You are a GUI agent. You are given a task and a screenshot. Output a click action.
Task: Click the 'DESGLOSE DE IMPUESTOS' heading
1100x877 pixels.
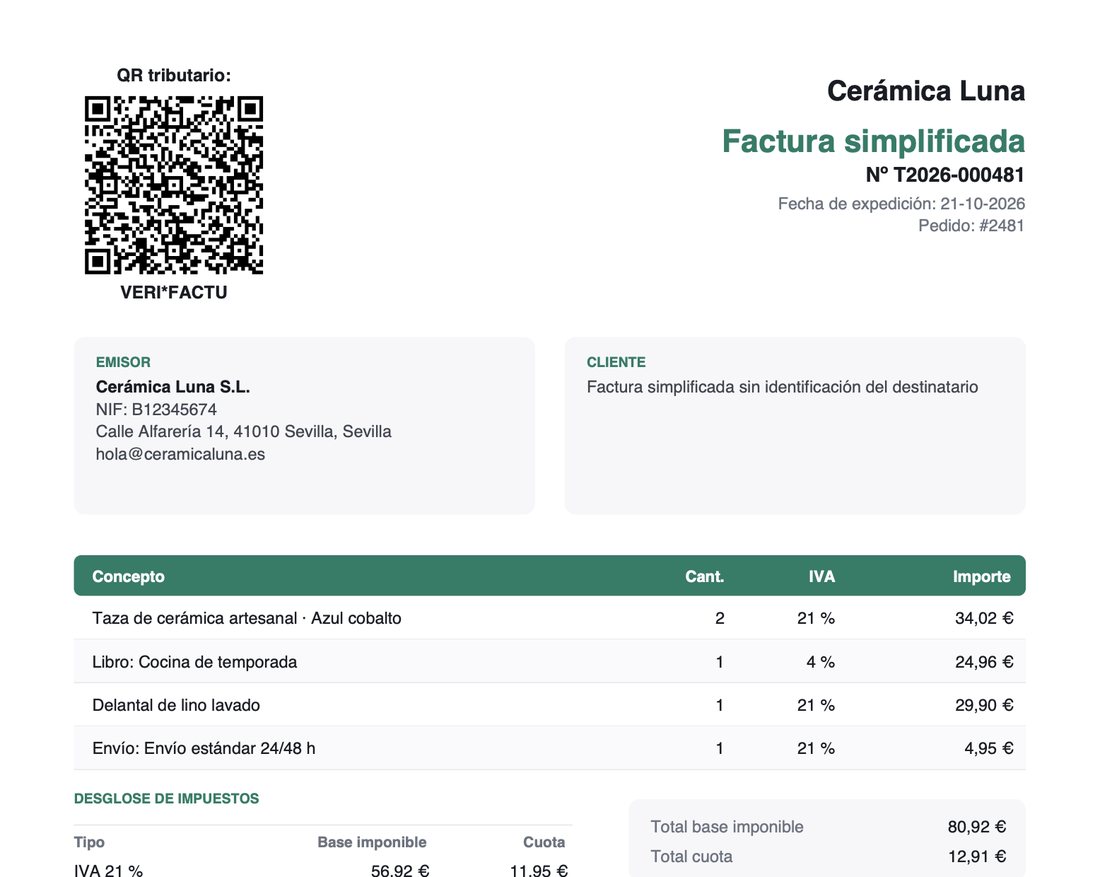click(x=166, y=798)
